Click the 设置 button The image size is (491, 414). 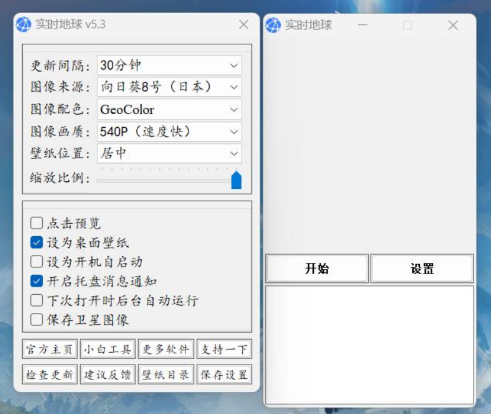(422, 268)
